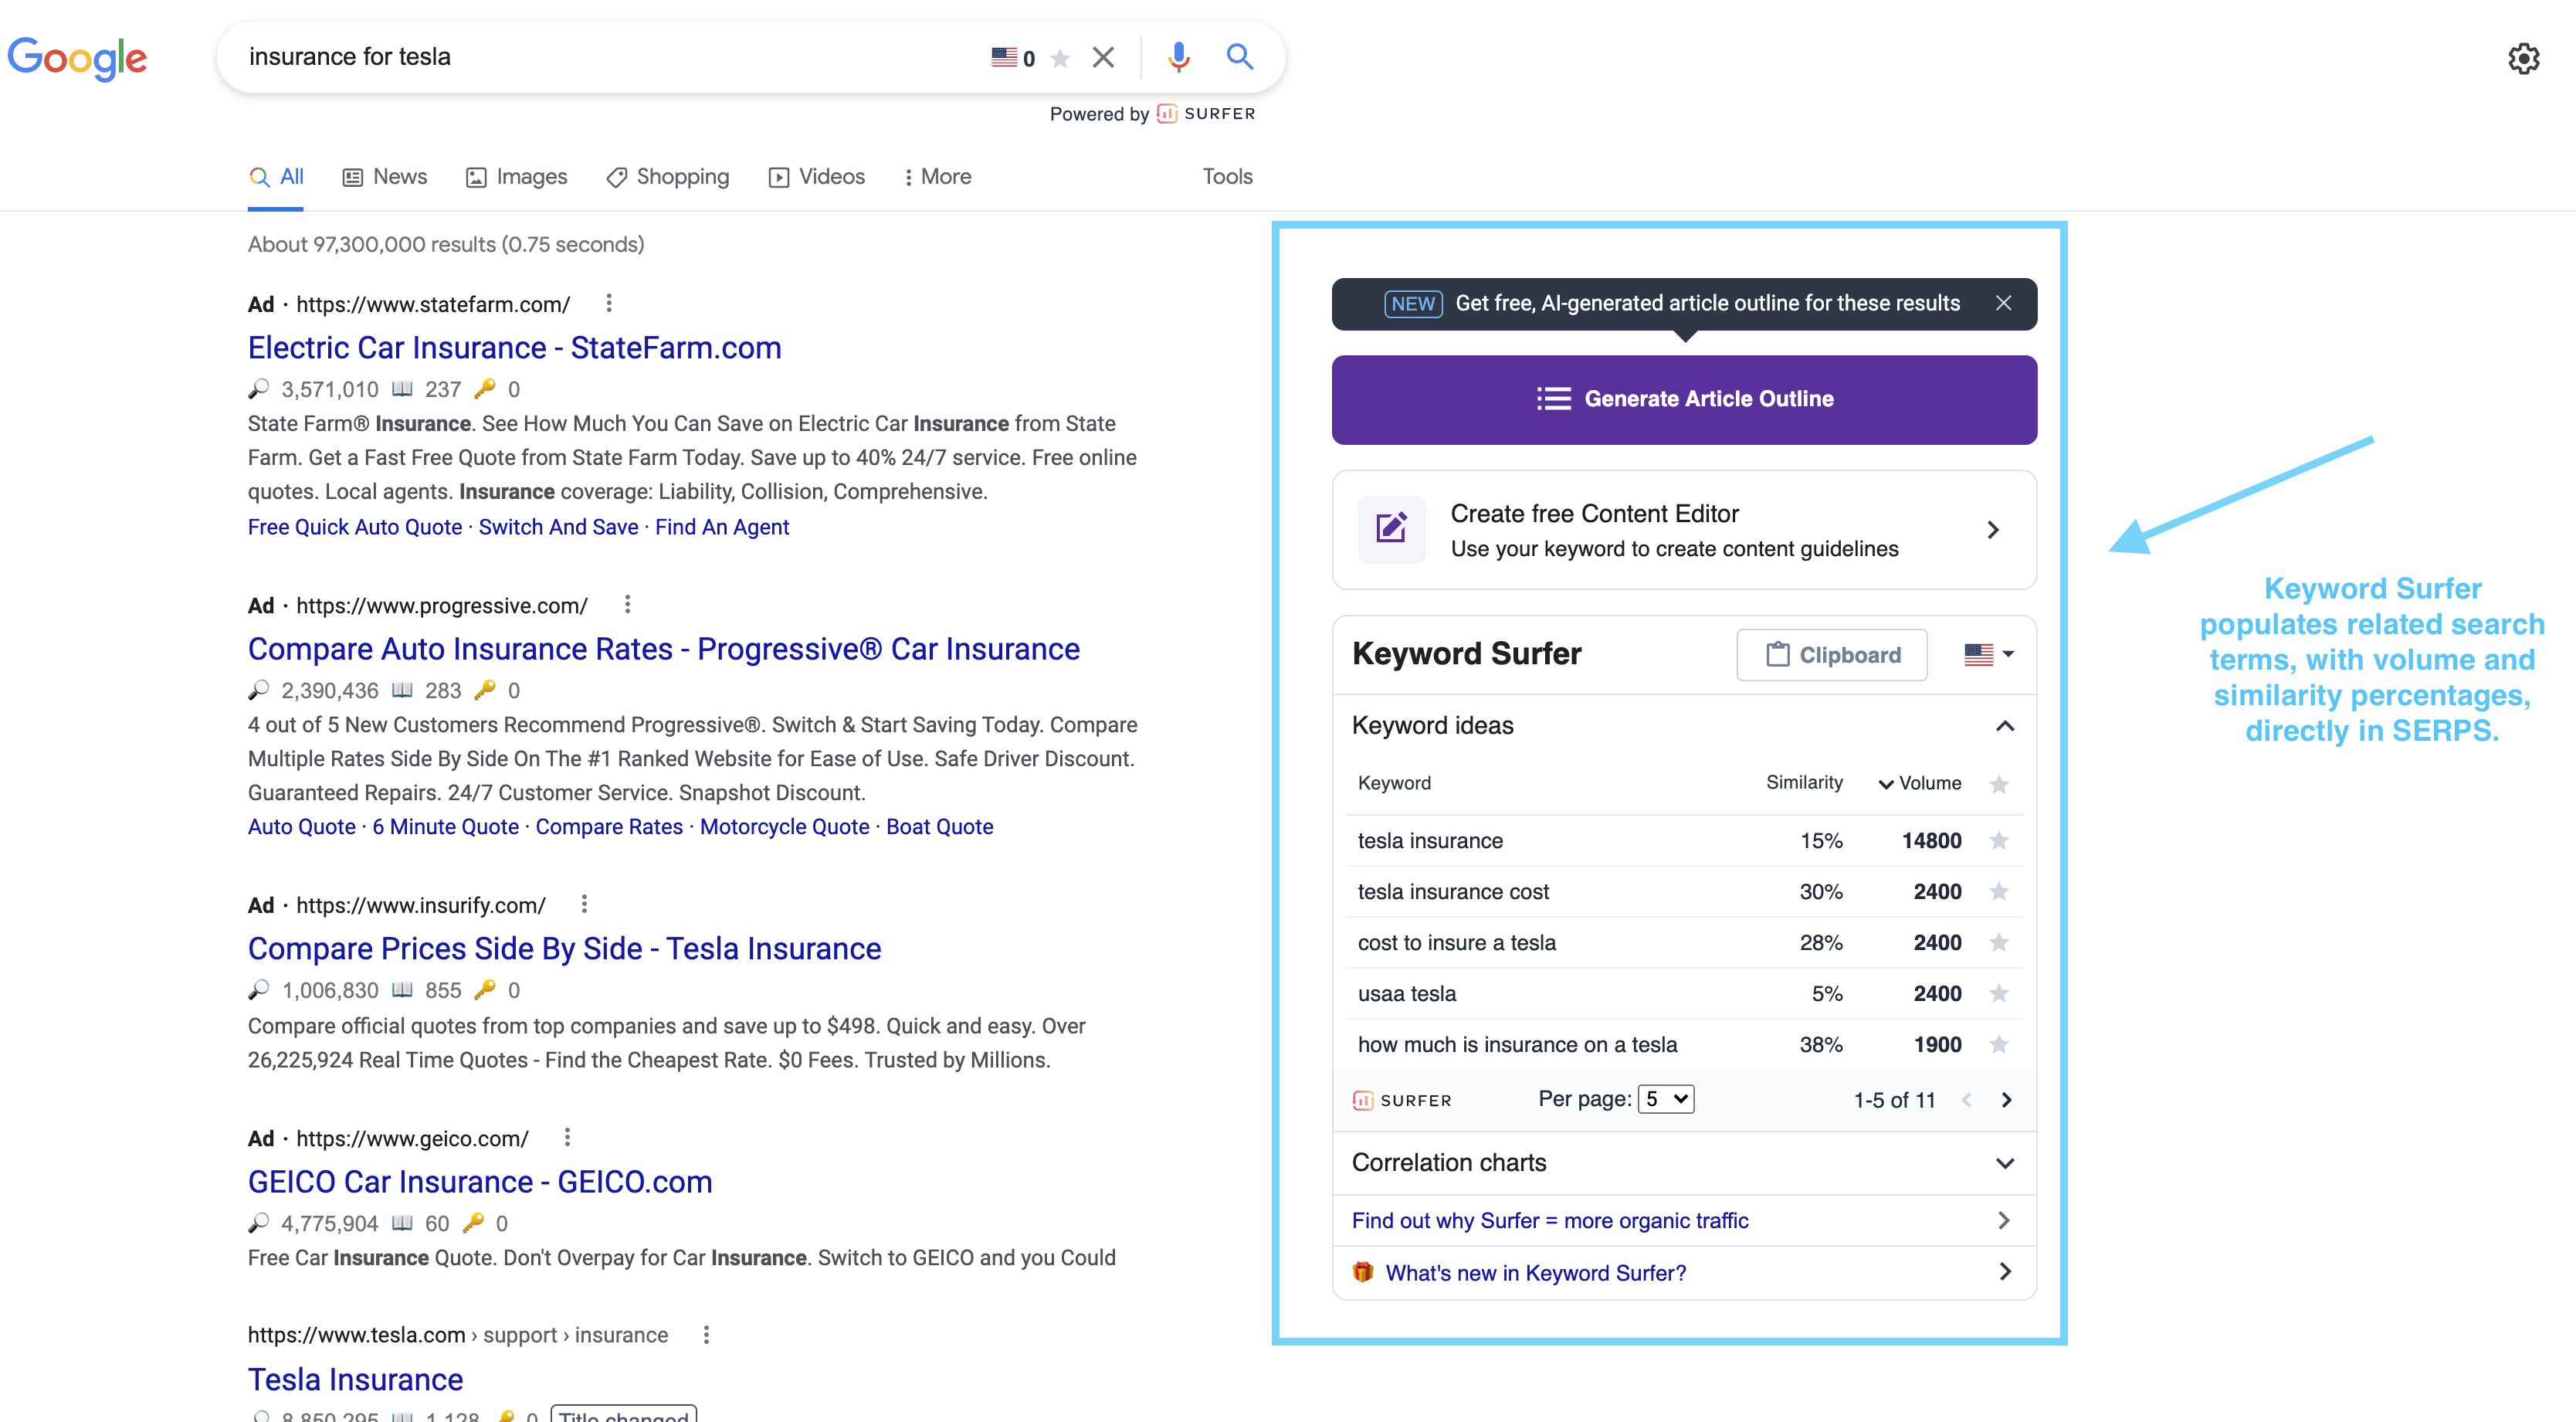This screenshot has height=1422, width=2576.
Task: Open the country flag dropdown in Keyword Surfer
Action: point(1989,655)
